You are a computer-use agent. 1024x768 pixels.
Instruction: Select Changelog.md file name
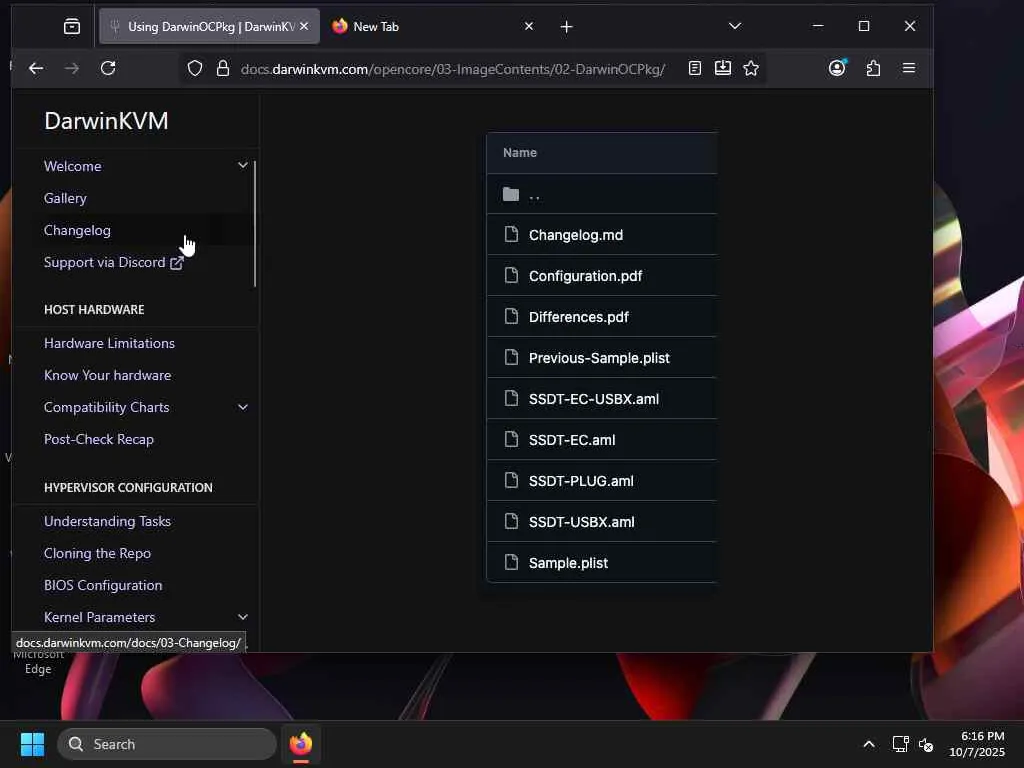point(575,235)
